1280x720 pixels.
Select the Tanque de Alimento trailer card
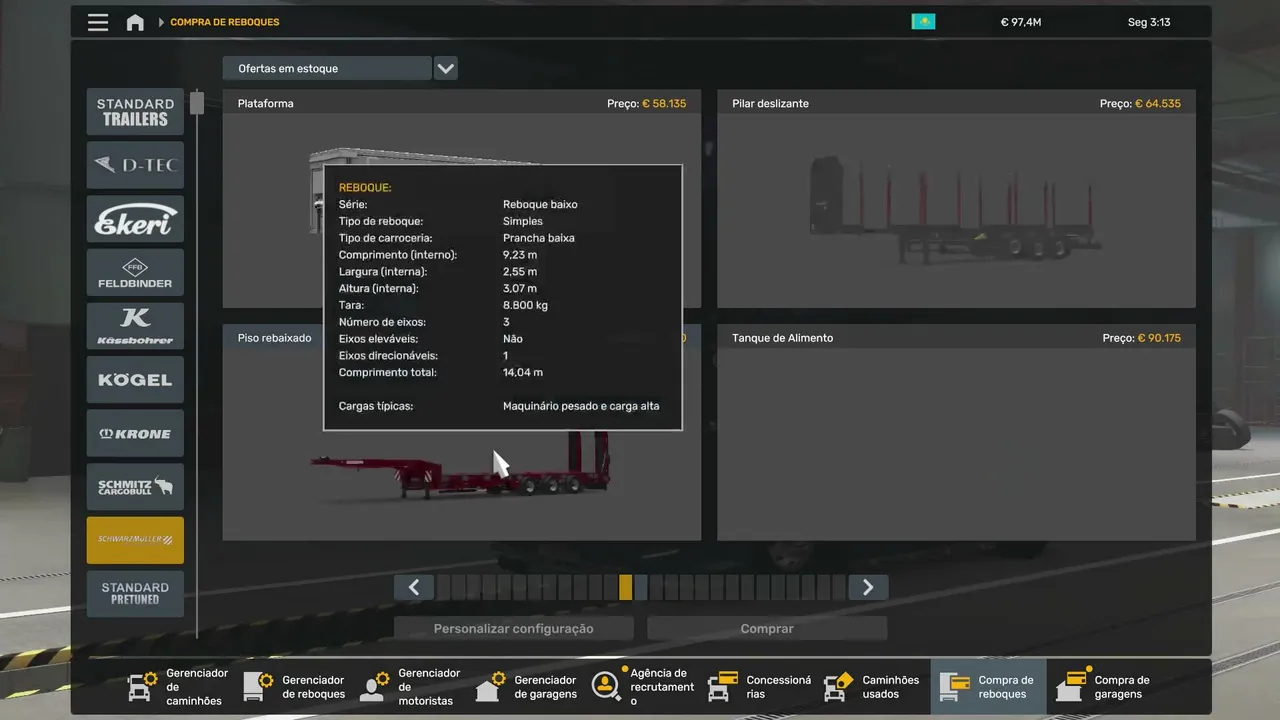point(956,433)
